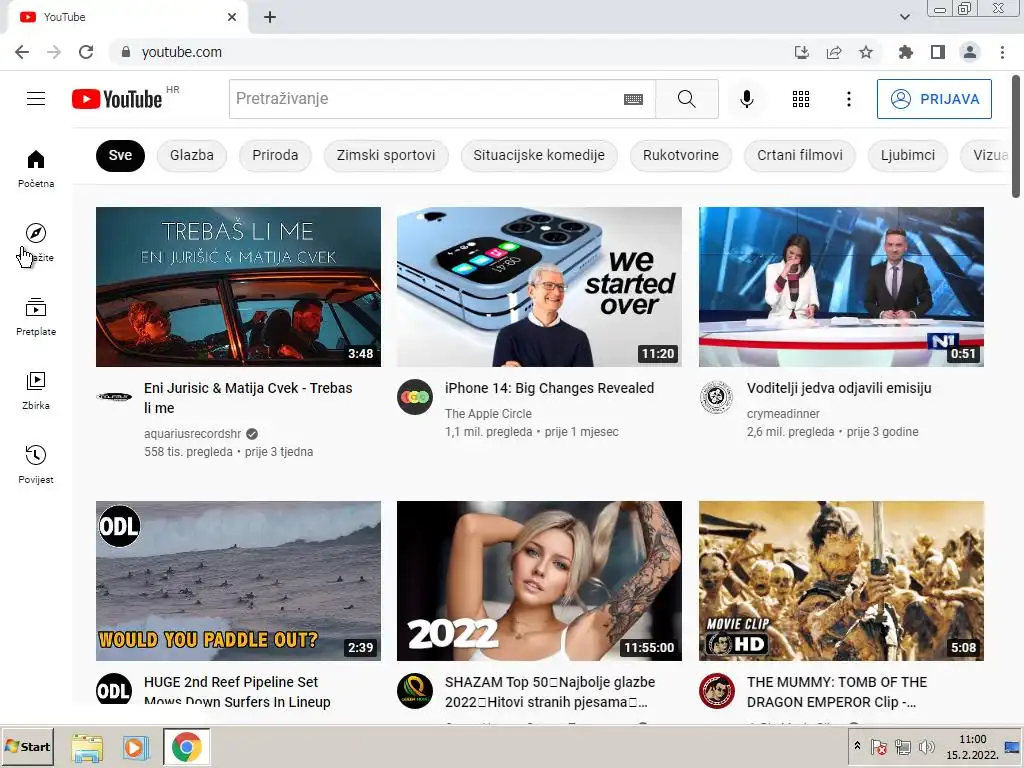Image resolution: width=1024 pixels, height=768 pixels.
Task: Play the iPhone 14 thumbnail
Action: click(x=539, y=287)
